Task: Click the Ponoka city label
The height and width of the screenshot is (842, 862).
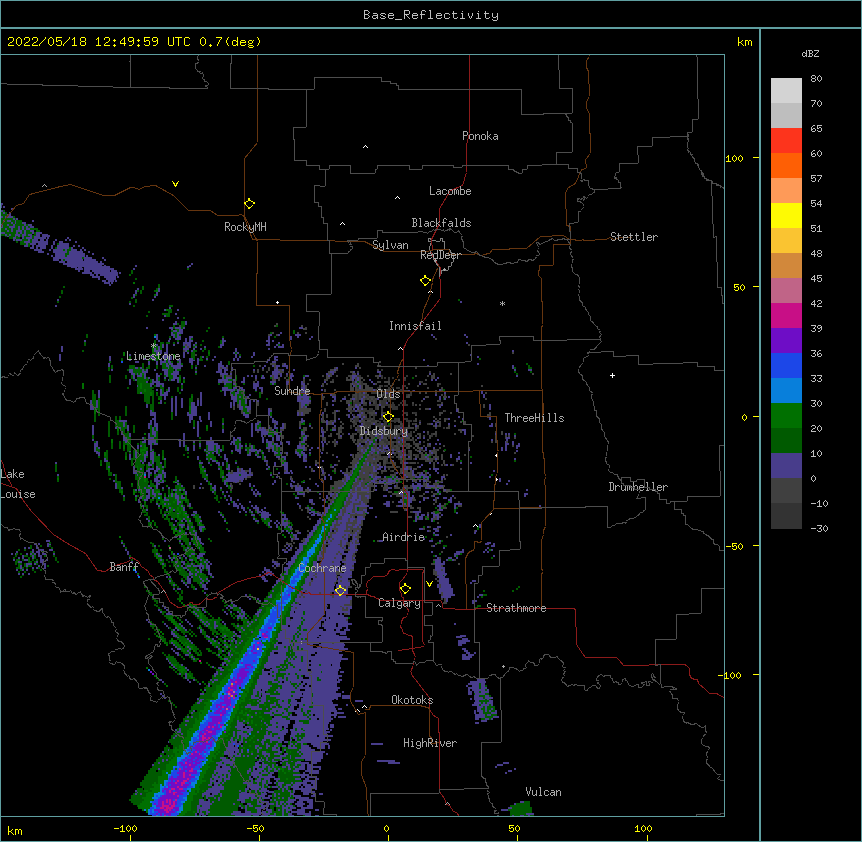Action: pos(480,136)
